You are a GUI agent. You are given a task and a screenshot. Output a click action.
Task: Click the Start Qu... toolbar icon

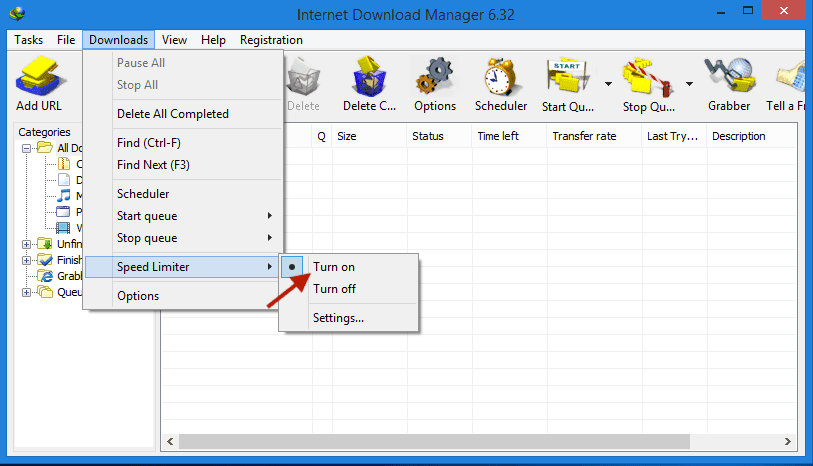pyautogui.click(x=568, y=78)
